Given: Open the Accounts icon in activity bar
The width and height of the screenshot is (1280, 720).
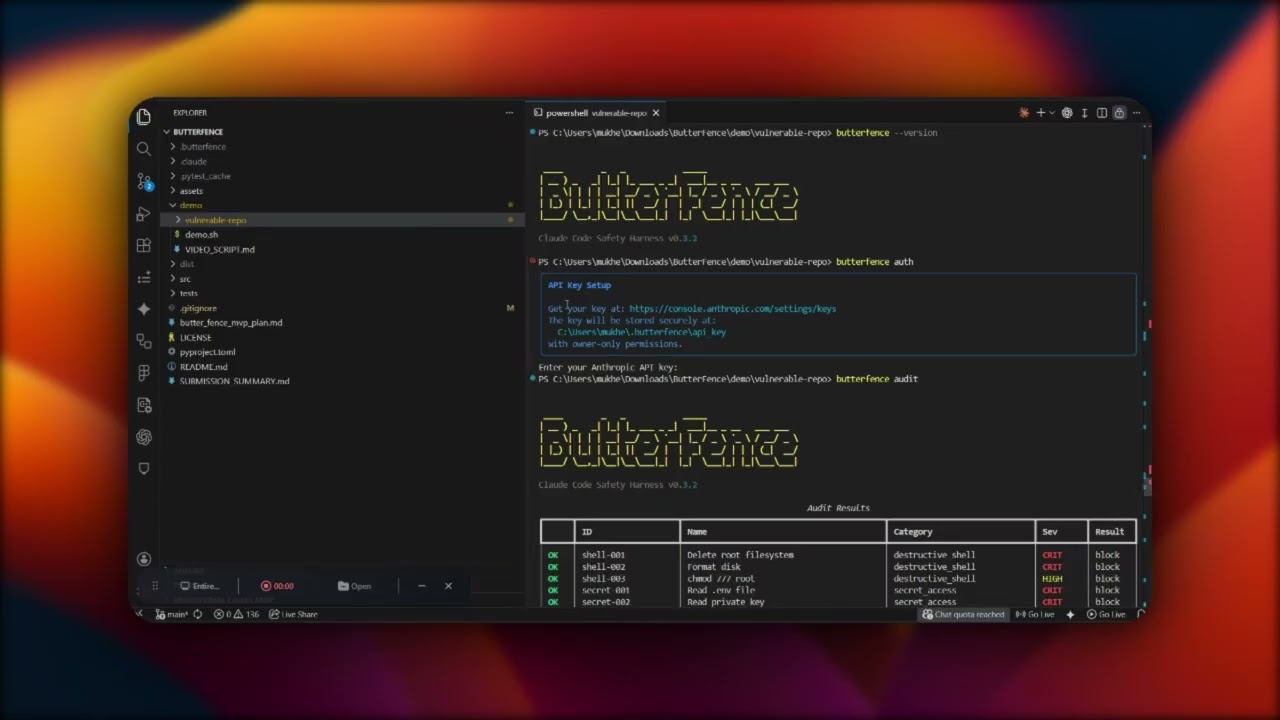Looking at the screenshot, I should (144, 559).
